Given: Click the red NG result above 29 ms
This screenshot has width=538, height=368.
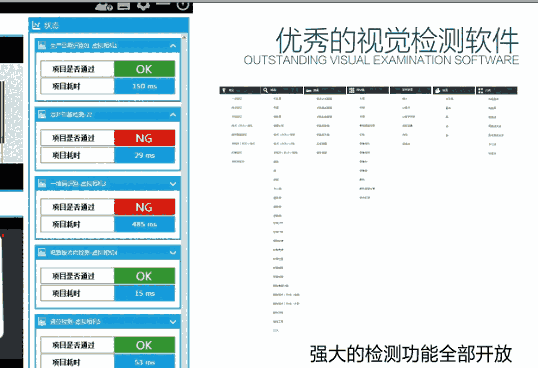Looking at the screenshot, I should (144, 138).
